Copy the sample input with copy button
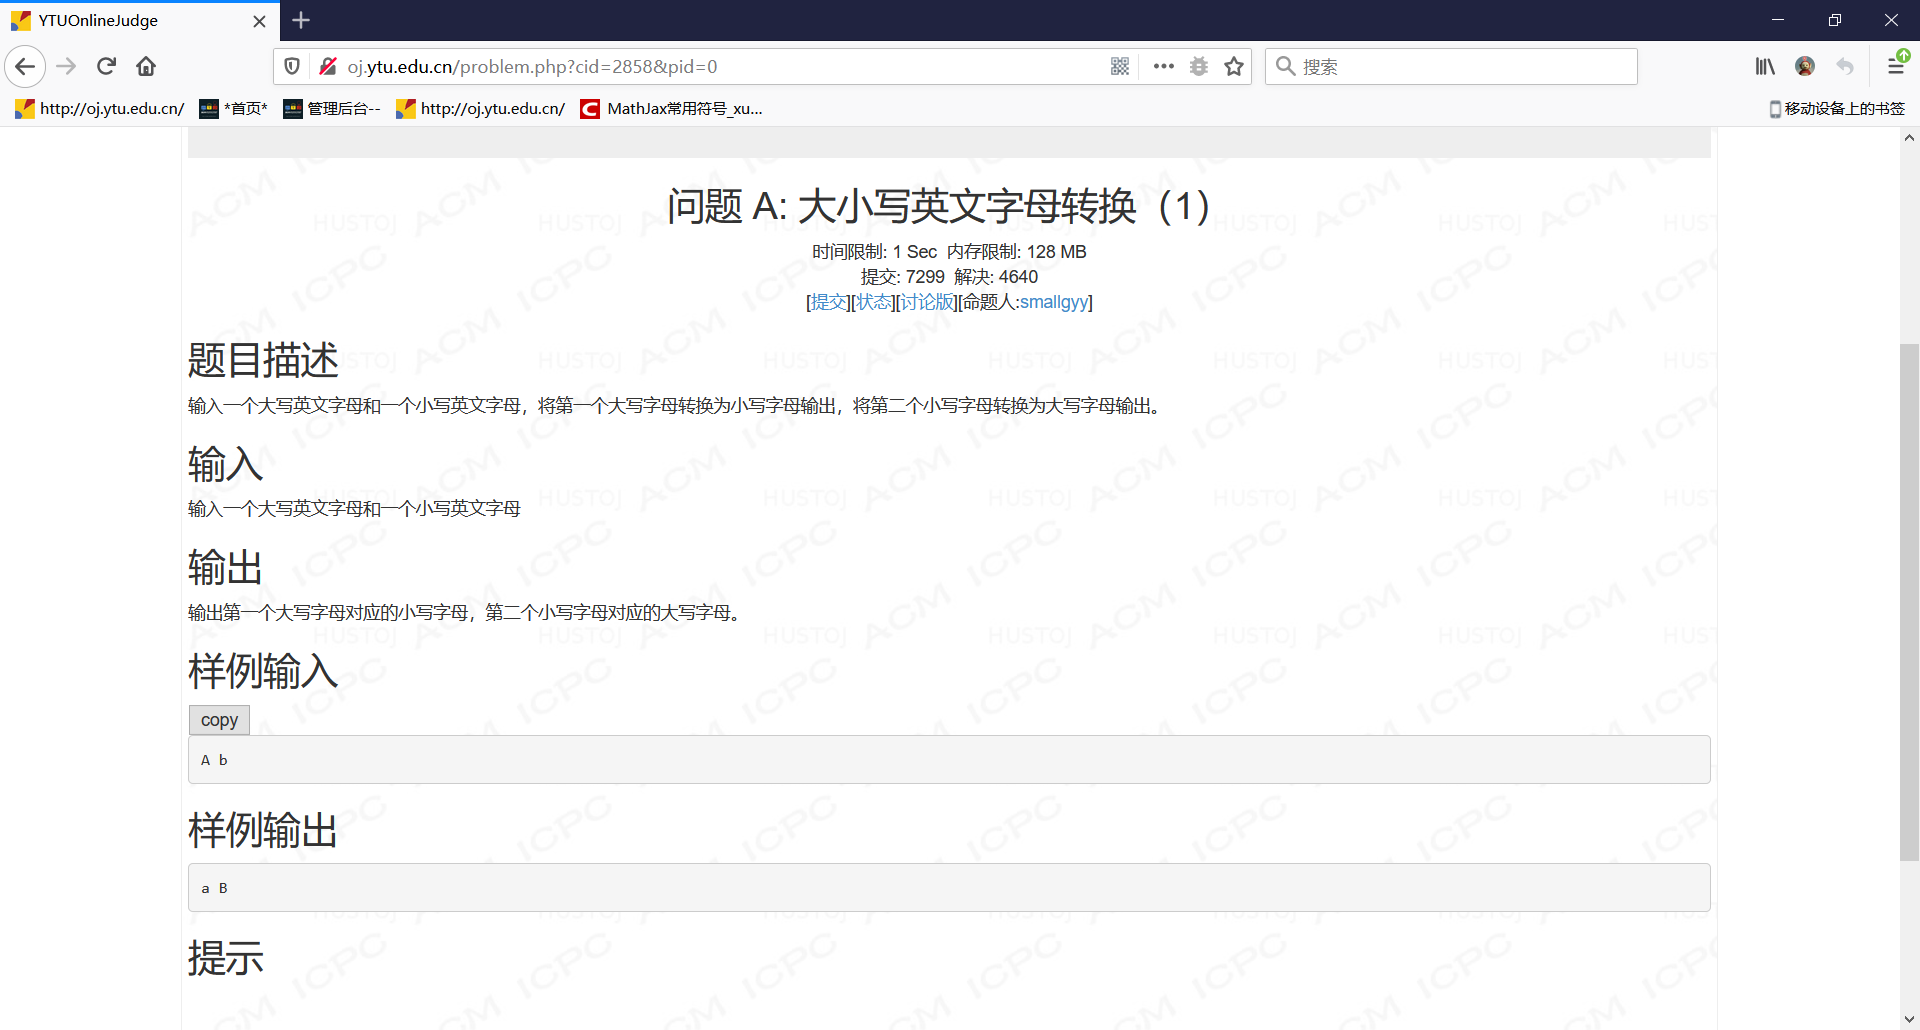 pos(219,720)
